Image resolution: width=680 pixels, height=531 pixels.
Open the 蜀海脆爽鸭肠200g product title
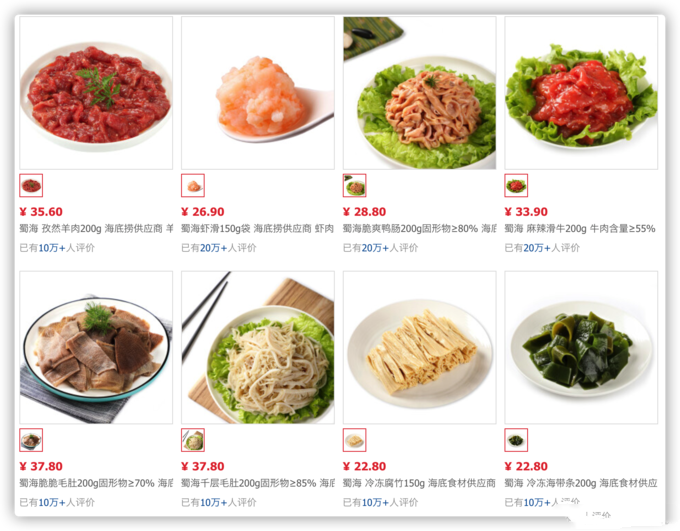pos(419,229)
